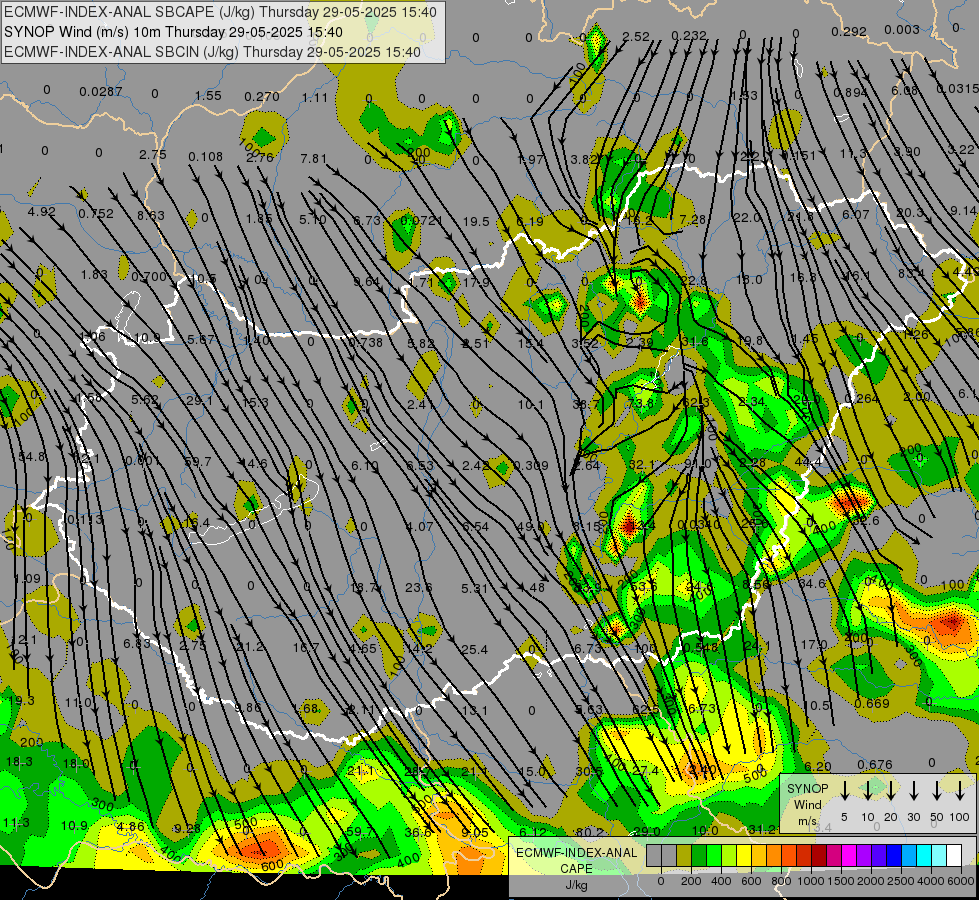This screenshot has width=979, height=900.
Task: Select the pure blue swatch above 2500
Action: pos(894,855)
